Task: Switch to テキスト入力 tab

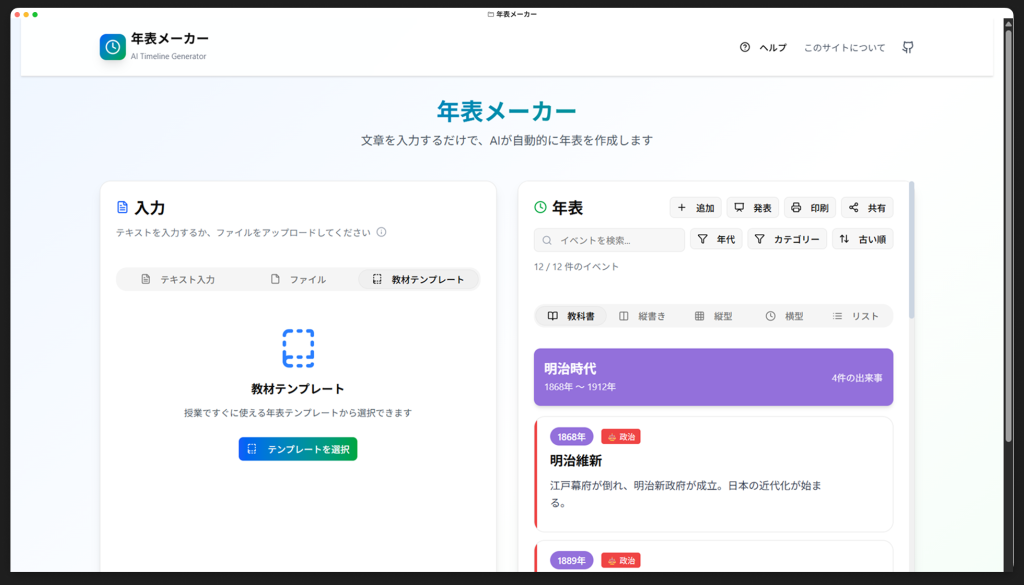Action: tap(177, 279)
